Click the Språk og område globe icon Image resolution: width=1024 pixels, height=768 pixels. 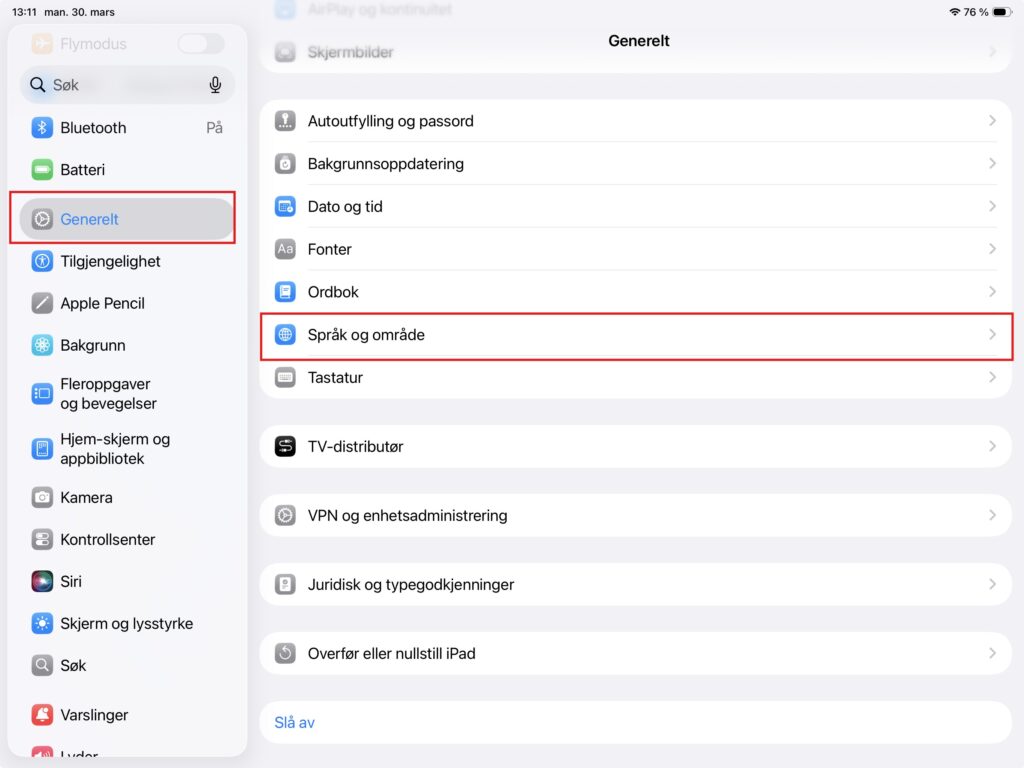click(285, 334)
